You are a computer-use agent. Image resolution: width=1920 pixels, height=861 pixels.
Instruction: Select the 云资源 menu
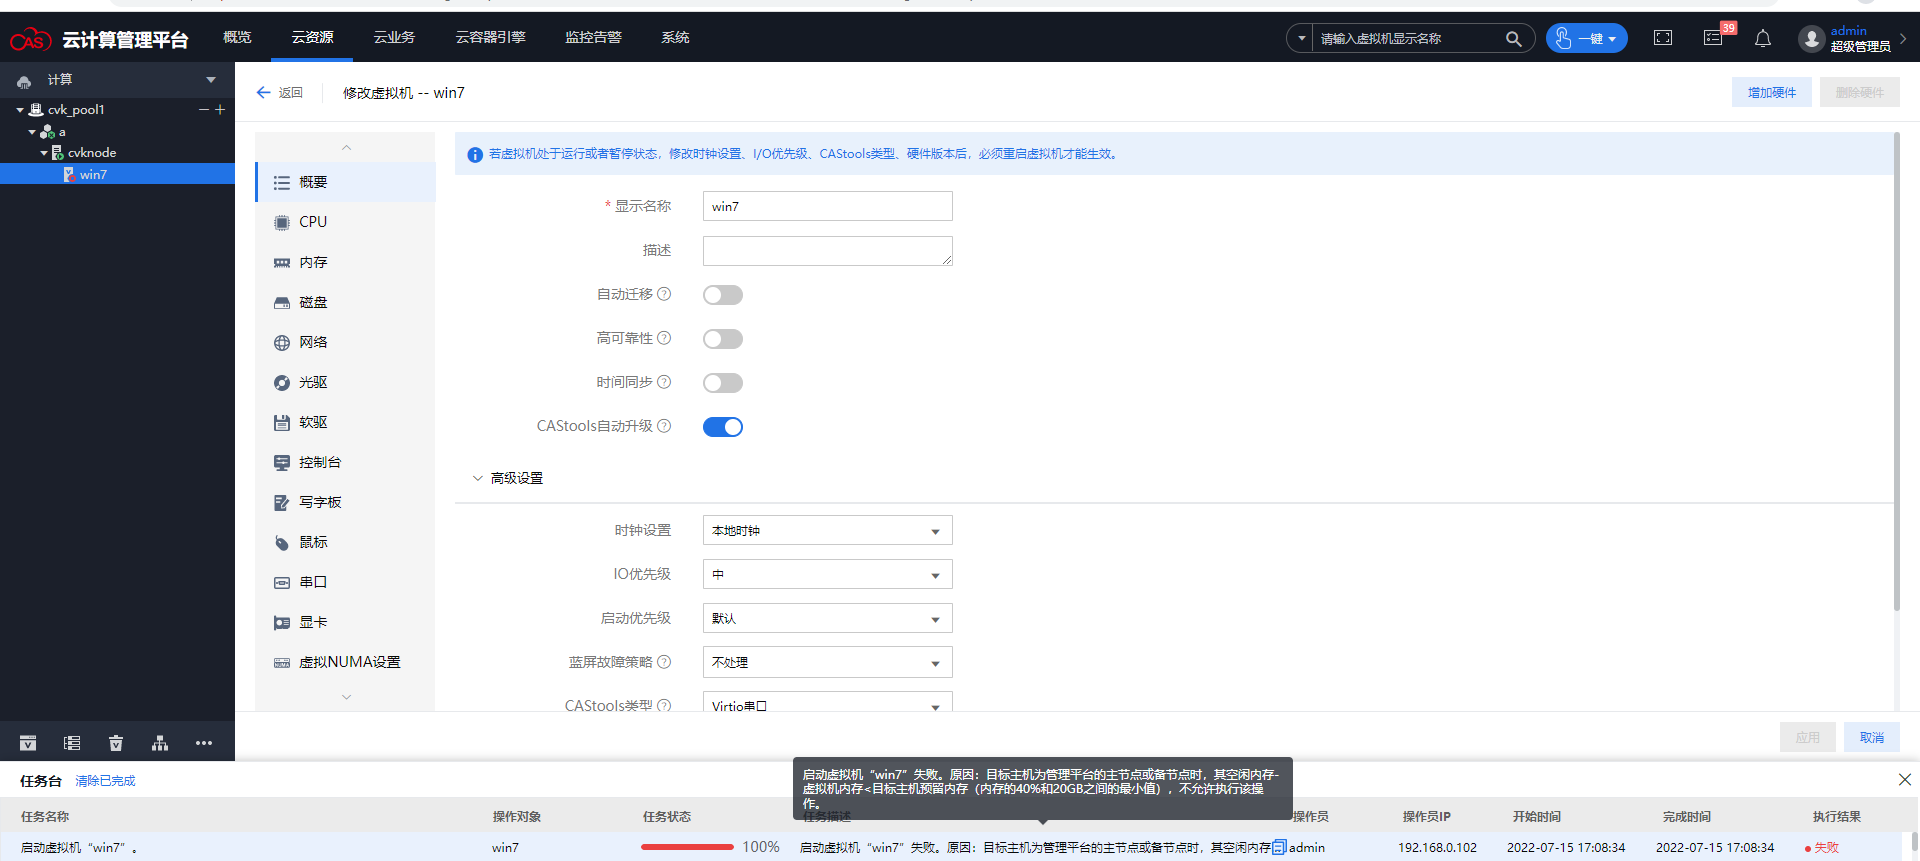312,37
